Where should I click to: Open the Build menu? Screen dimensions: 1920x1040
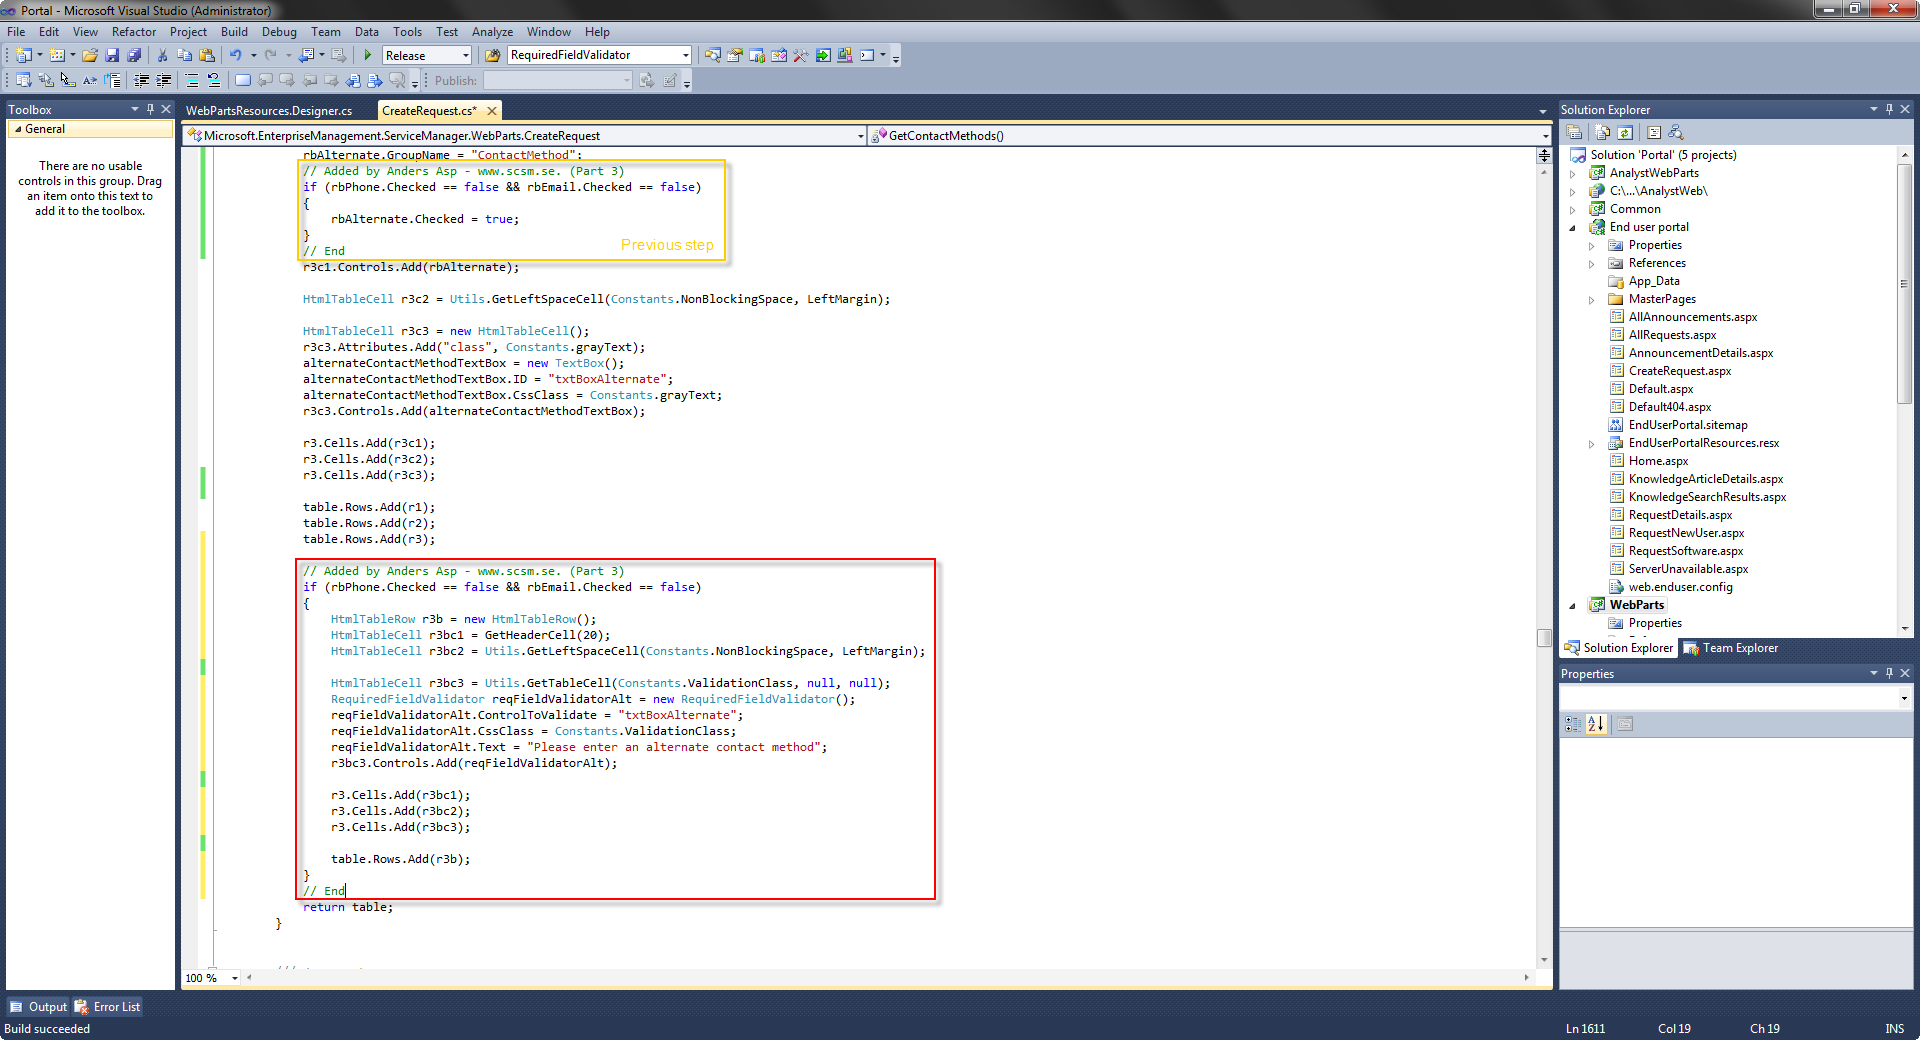coord(234,32)
